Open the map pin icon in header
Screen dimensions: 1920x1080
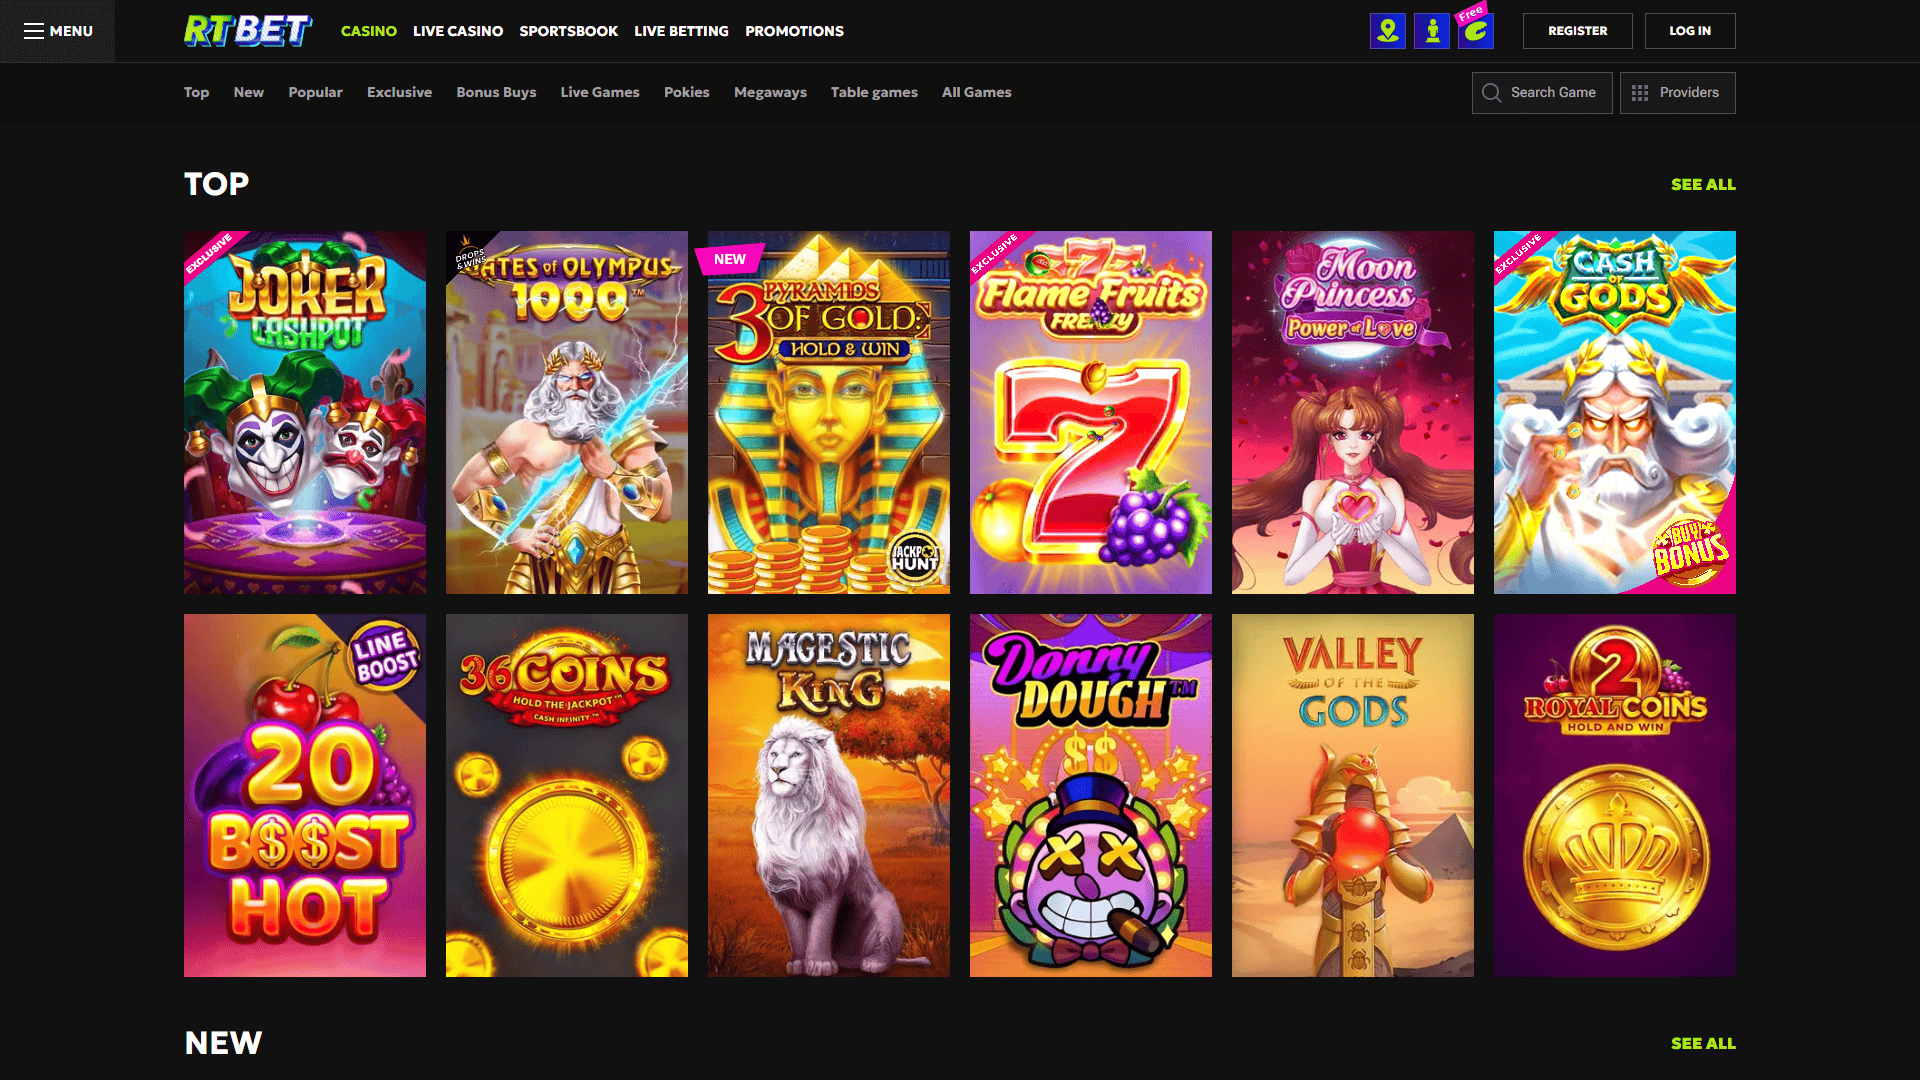pyautogui.click(x=1388, y=31)
